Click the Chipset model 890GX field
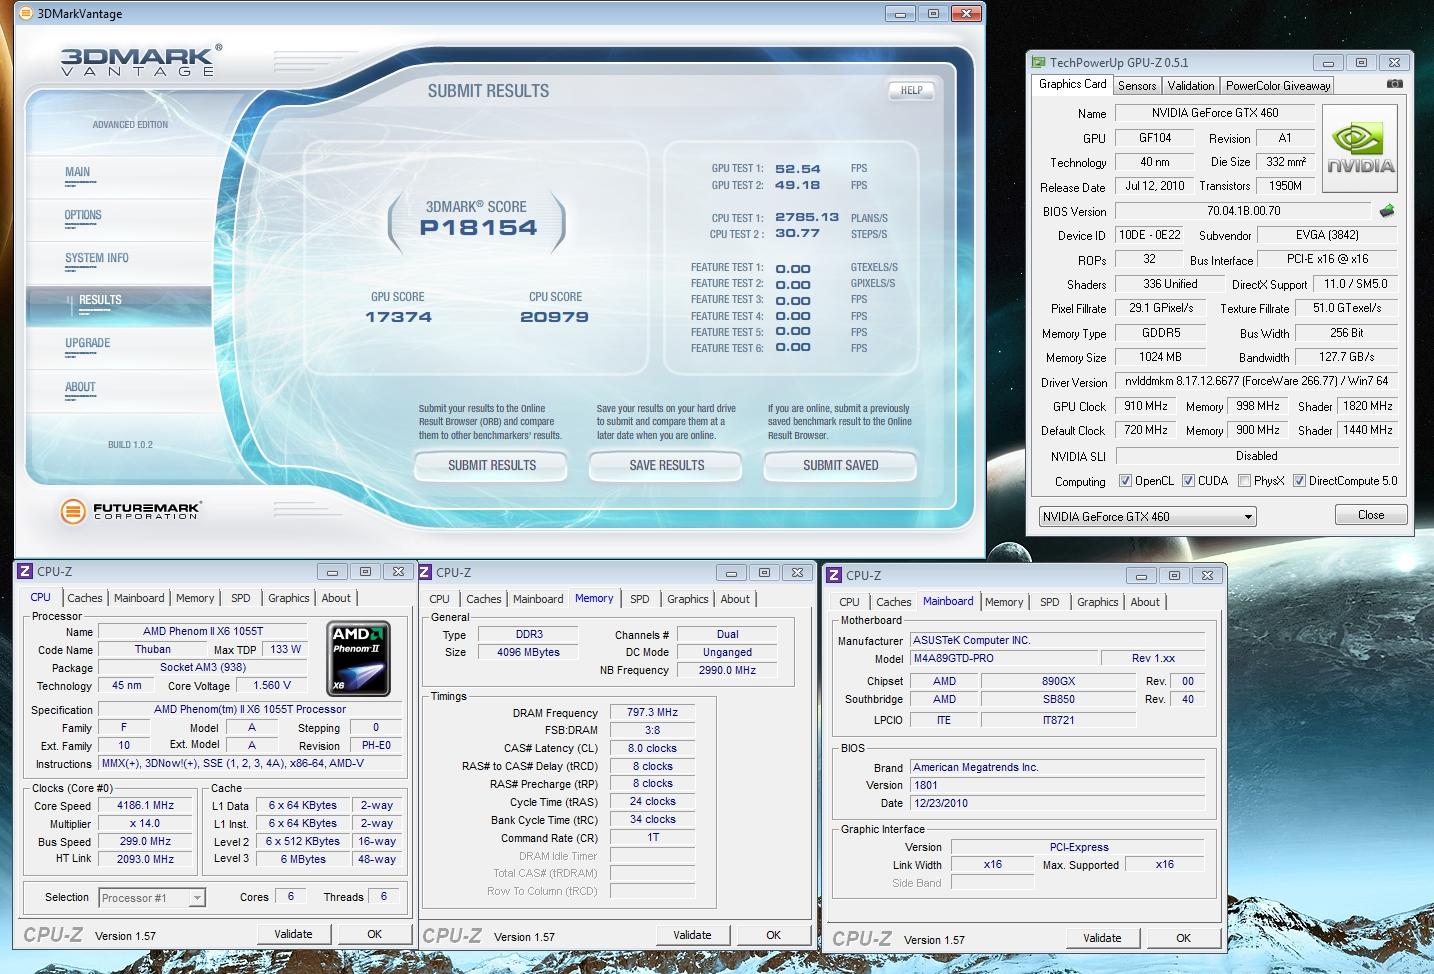Viewport: 1434px width, 974px height. pyautogui.click(x=1058, y=681)
